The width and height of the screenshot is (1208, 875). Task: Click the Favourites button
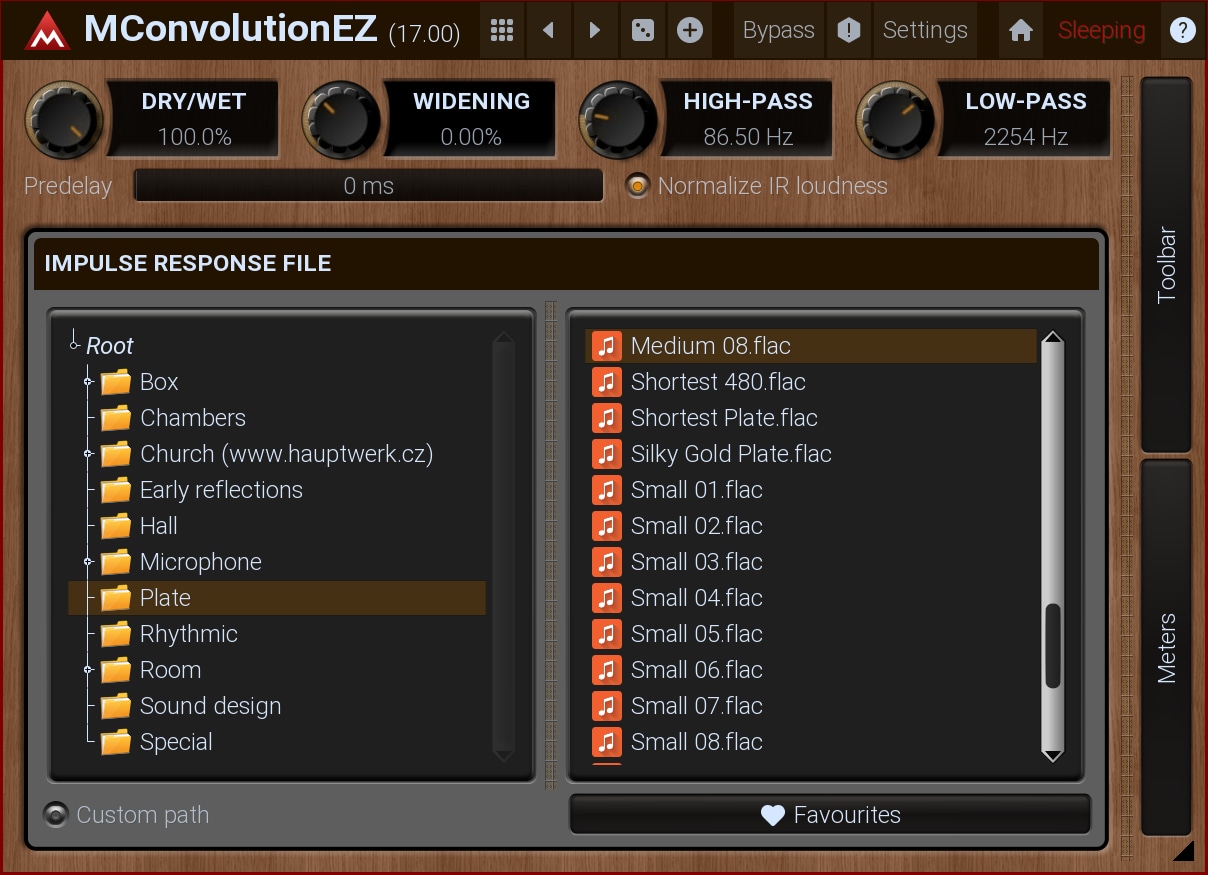click(x=830, y=815)
